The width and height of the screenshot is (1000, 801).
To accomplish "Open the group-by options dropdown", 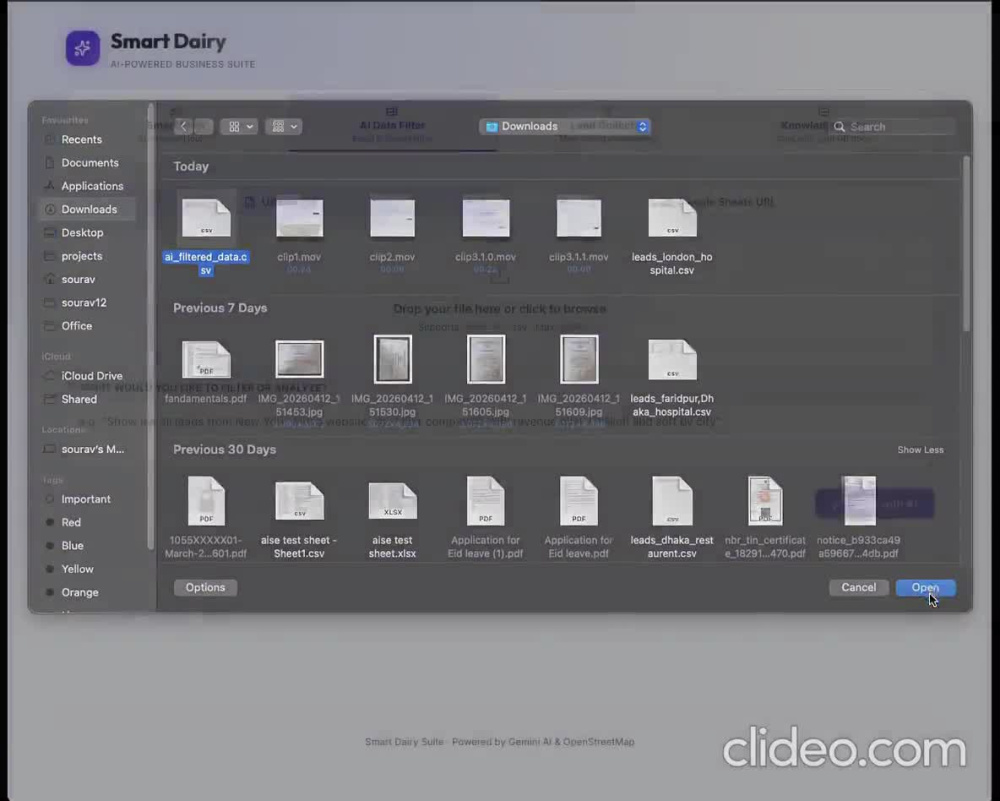I will coord(284,126).
